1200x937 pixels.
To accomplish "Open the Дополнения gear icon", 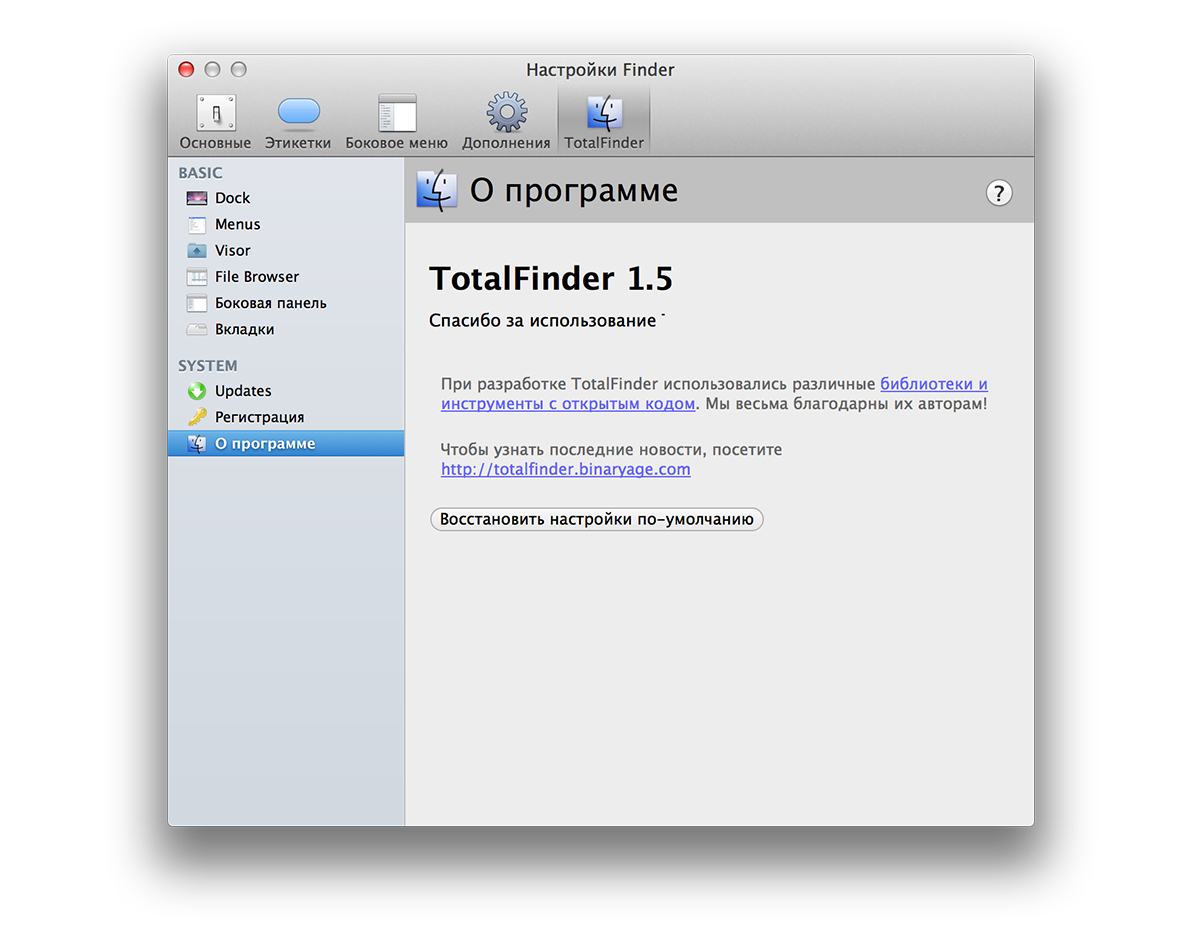I will pyautogui.click(x=506, y=113).
